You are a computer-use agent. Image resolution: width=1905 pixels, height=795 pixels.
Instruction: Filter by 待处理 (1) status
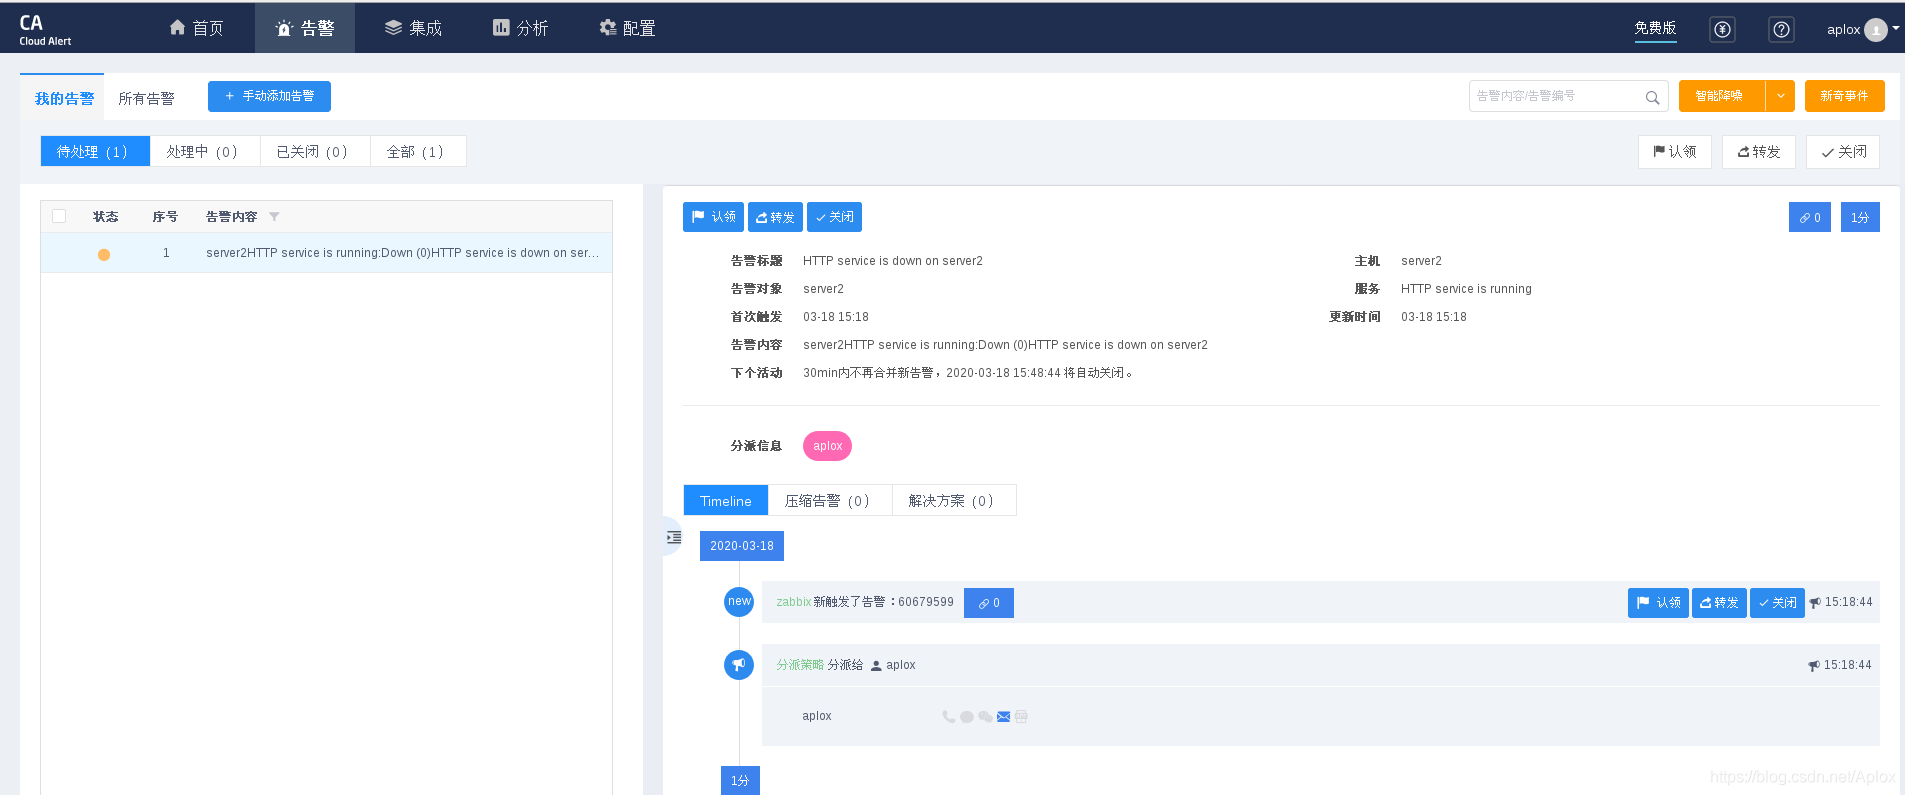click(x=95, y=151)
